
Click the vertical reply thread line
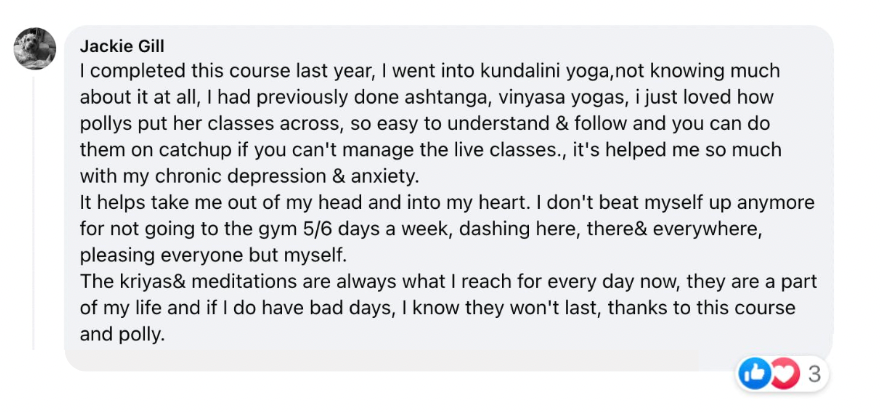(33, 213)
